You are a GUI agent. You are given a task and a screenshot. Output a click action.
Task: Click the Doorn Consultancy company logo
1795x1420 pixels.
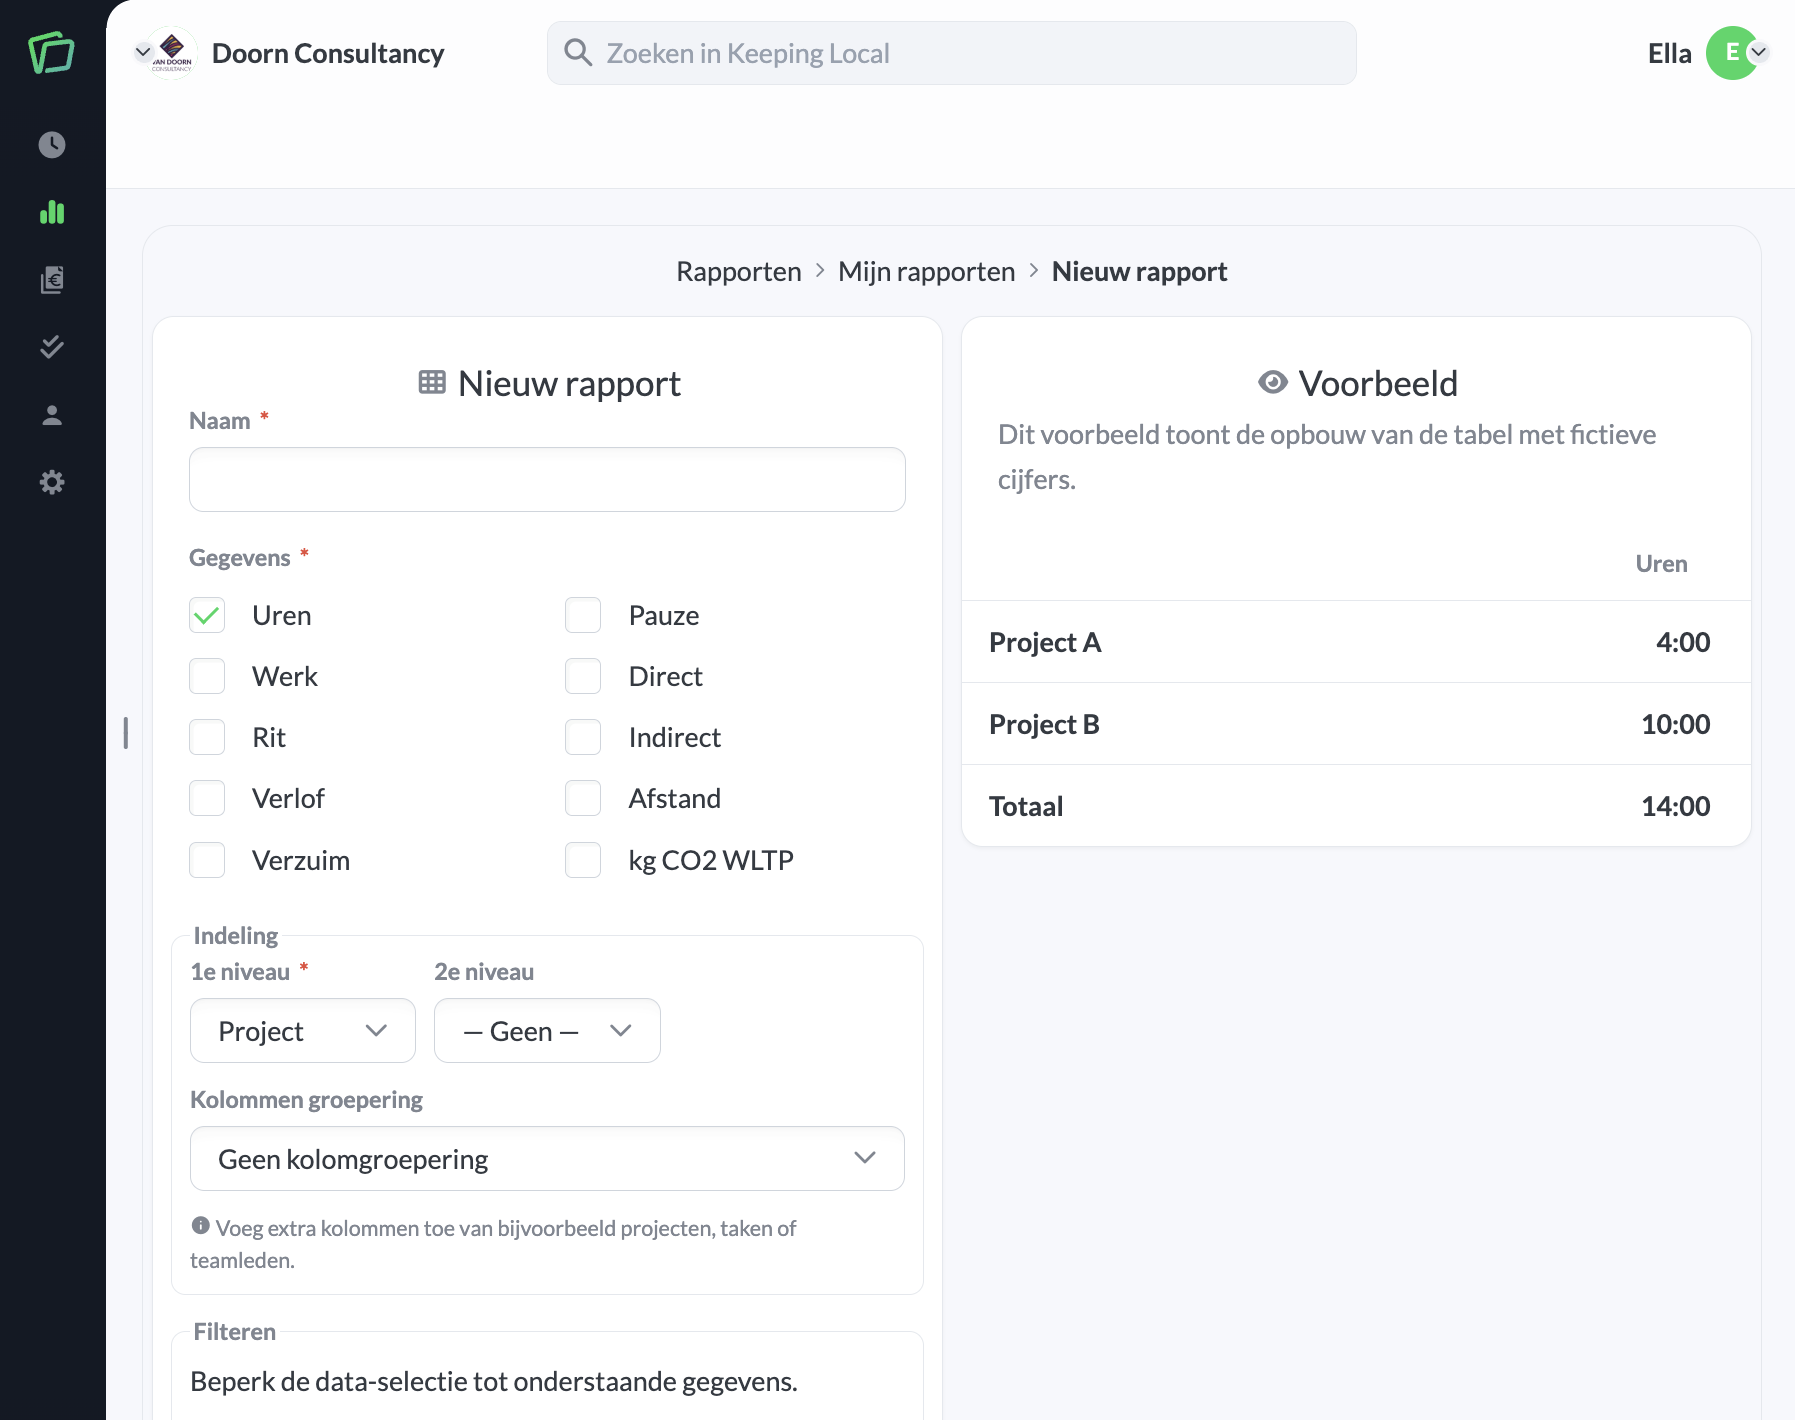pyautogui.click(x=172, y=52)
